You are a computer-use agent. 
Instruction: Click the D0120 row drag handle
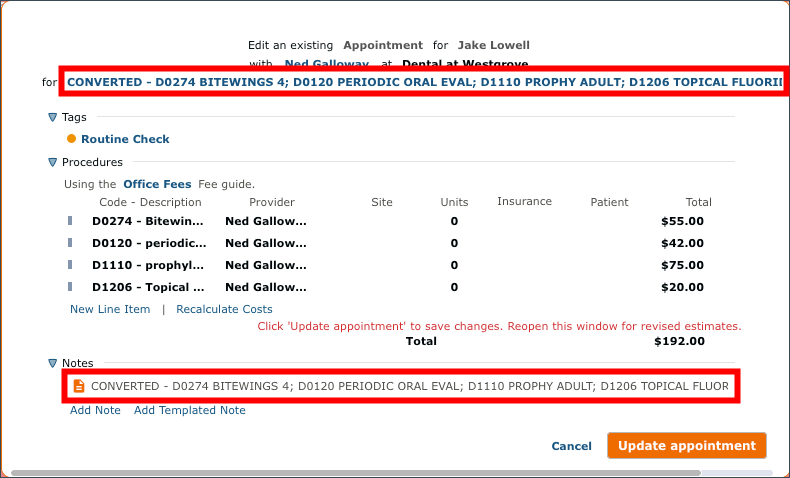(70, 243)
